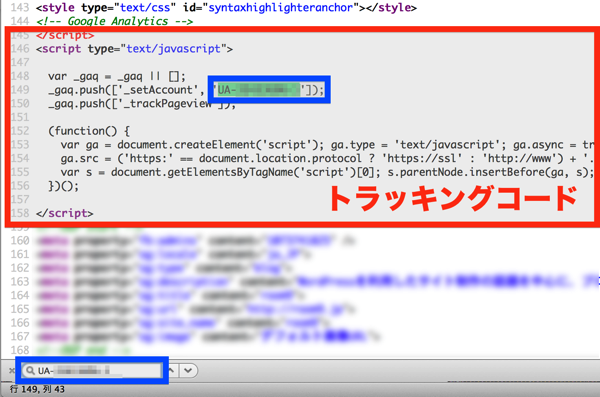Click line number 146
Viewport: 600px width, 397px height.
coord(20,49)
